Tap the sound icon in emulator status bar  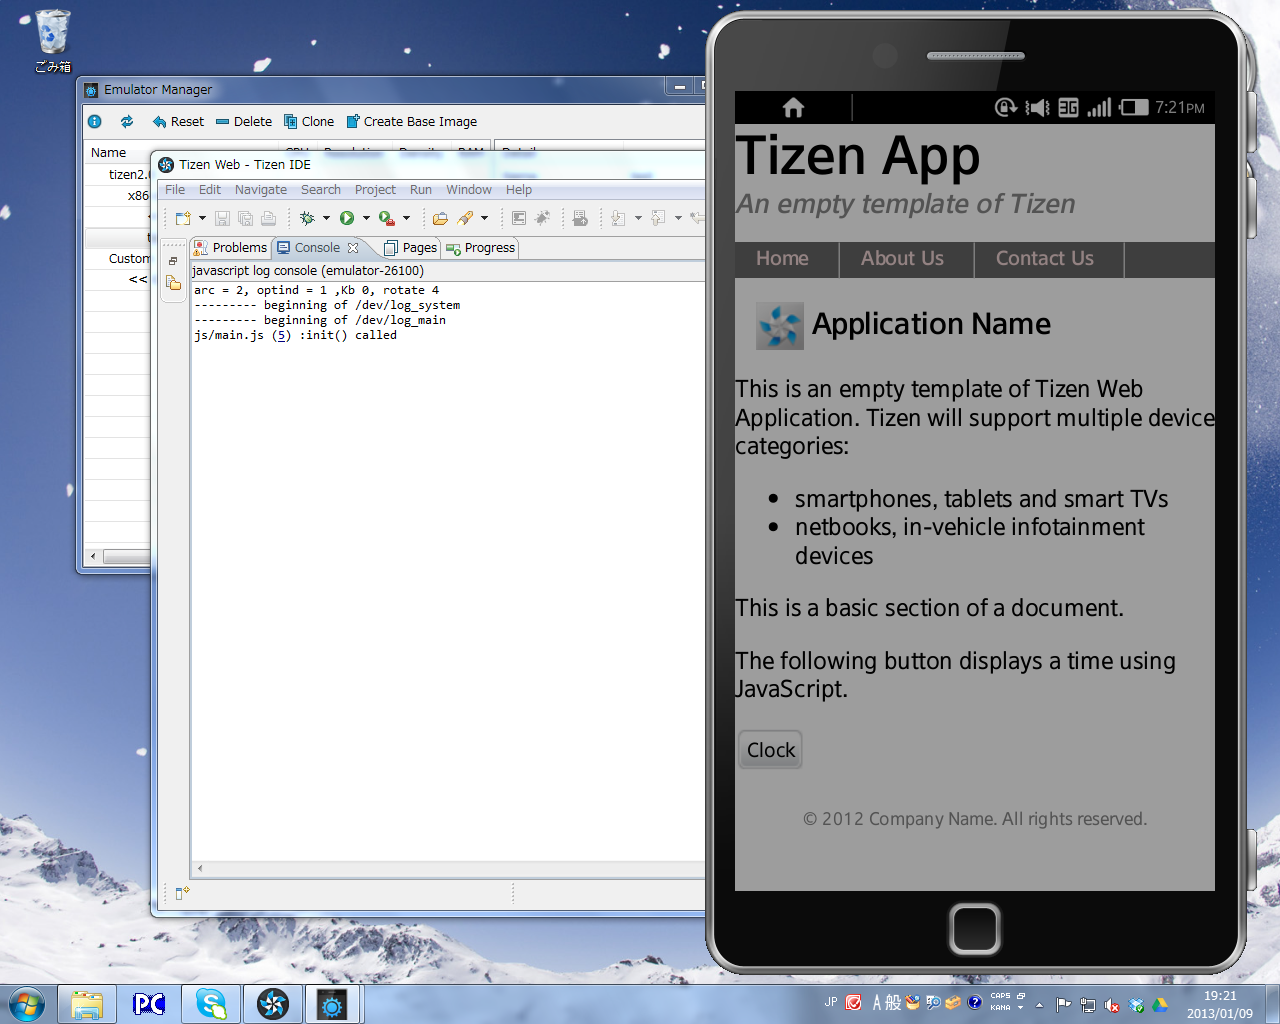point(1038,108)
